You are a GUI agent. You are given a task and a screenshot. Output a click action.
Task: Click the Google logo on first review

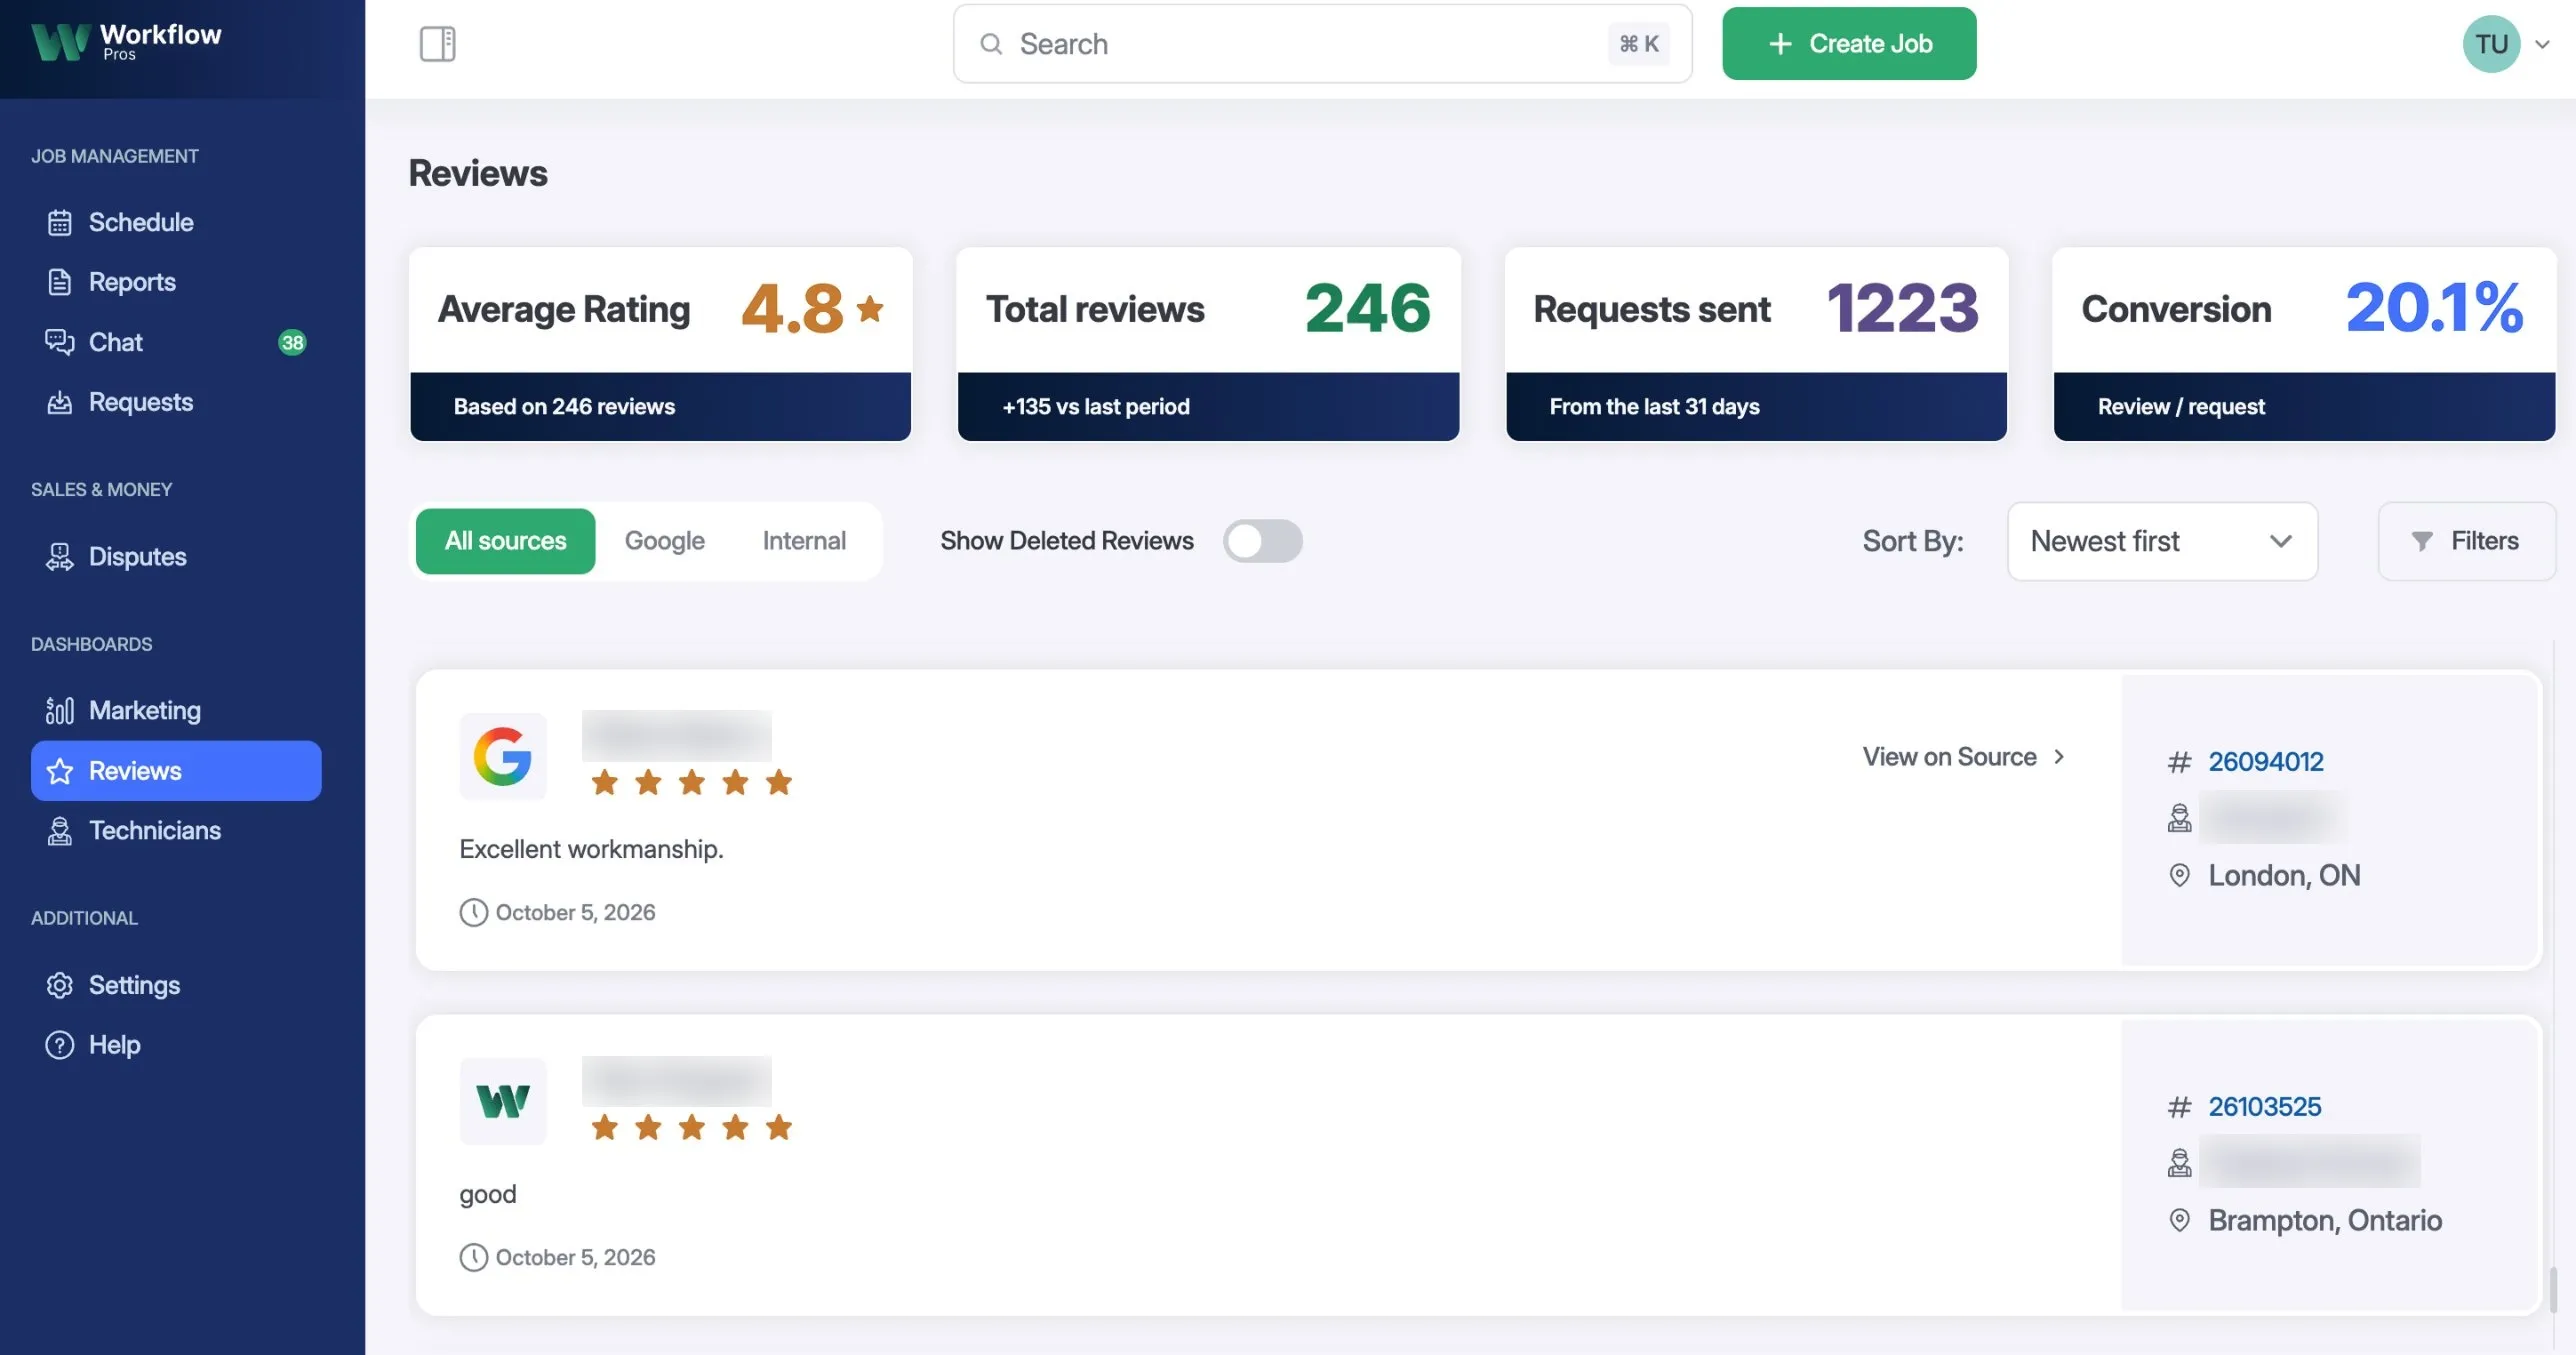click(502, 756)
